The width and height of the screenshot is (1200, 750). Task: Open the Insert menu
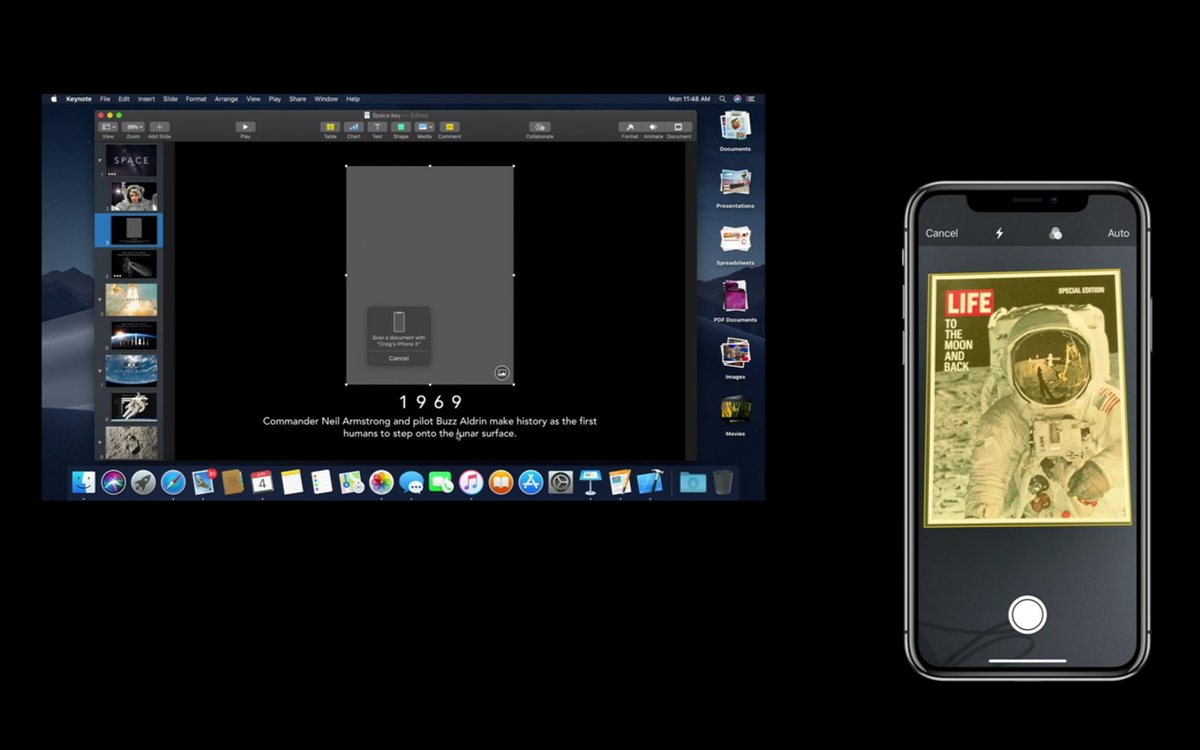(146, 99)
